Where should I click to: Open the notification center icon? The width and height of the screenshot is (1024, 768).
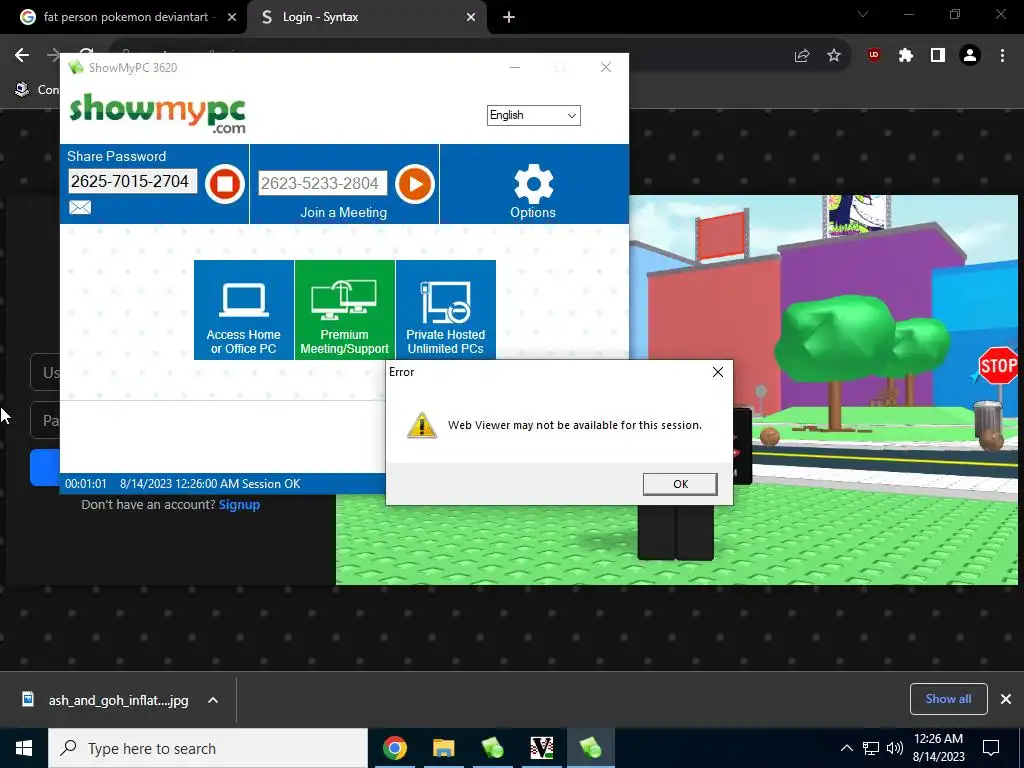(x=991, y=748)
